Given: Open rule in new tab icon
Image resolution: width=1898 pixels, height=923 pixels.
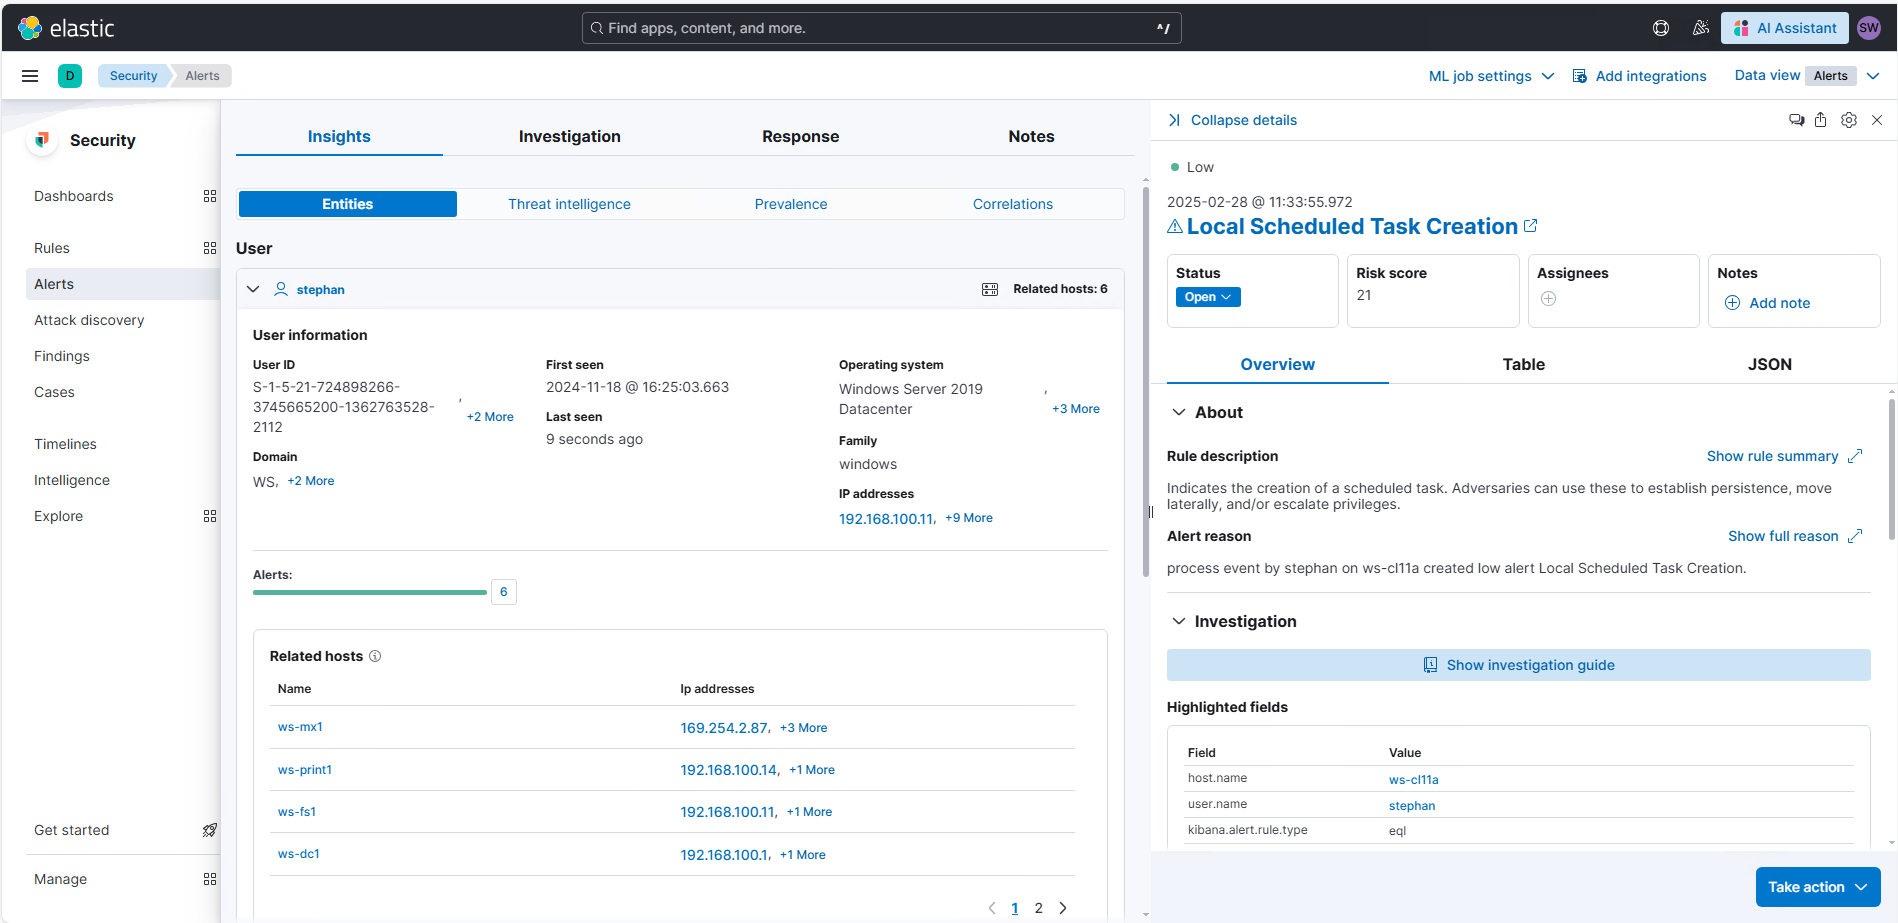Looking at the screenshot, I should click(x=1530, y=226).
